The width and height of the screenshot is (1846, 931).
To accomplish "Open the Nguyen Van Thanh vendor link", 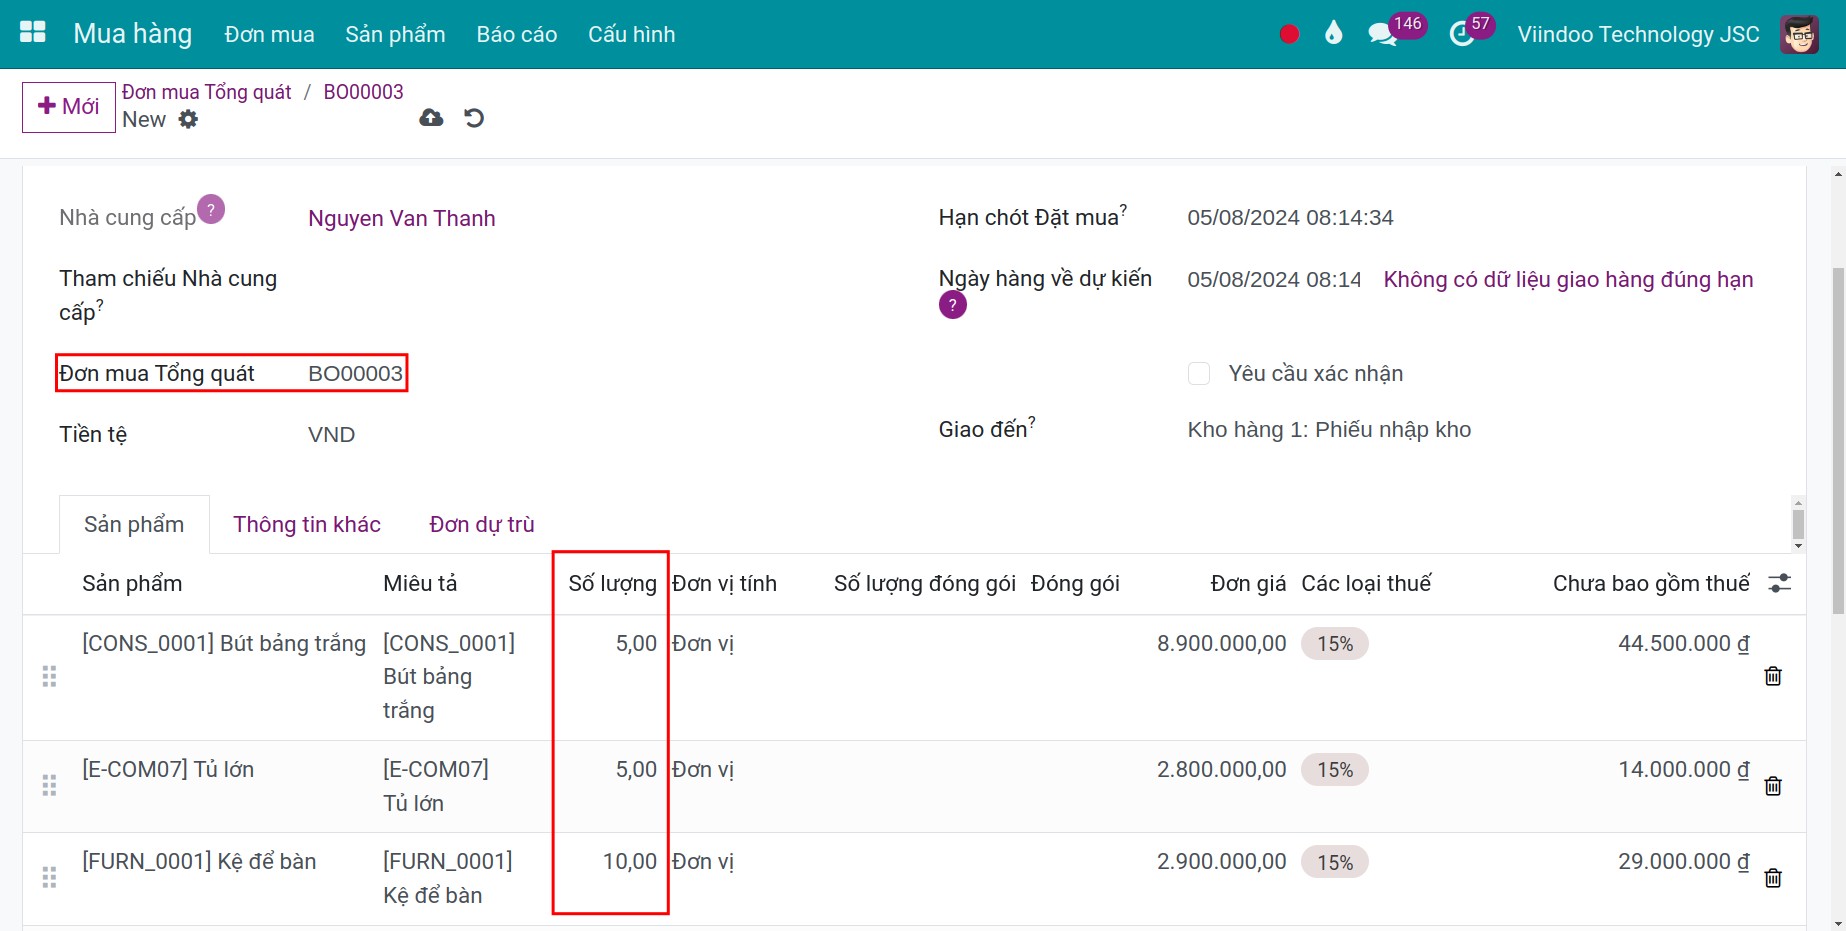I will (401, 218).
